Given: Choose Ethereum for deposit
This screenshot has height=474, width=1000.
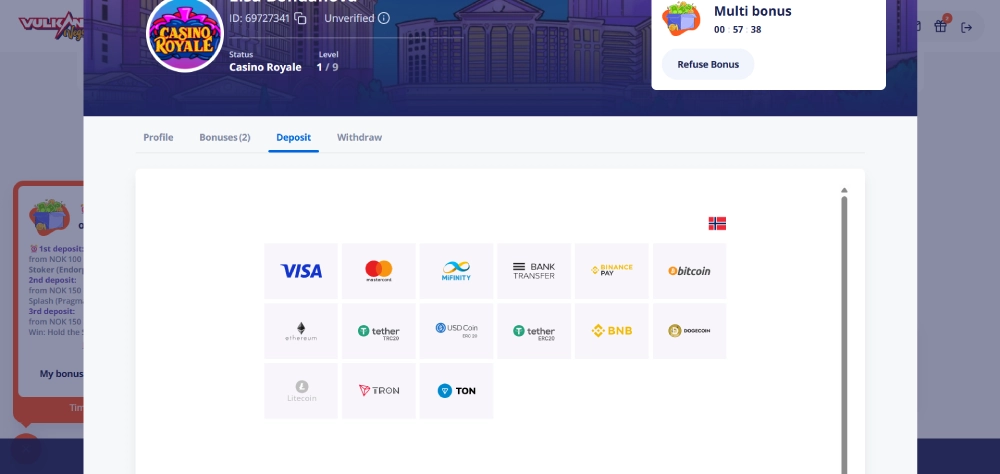Looking at the screenshot, I should click(301, 331).
